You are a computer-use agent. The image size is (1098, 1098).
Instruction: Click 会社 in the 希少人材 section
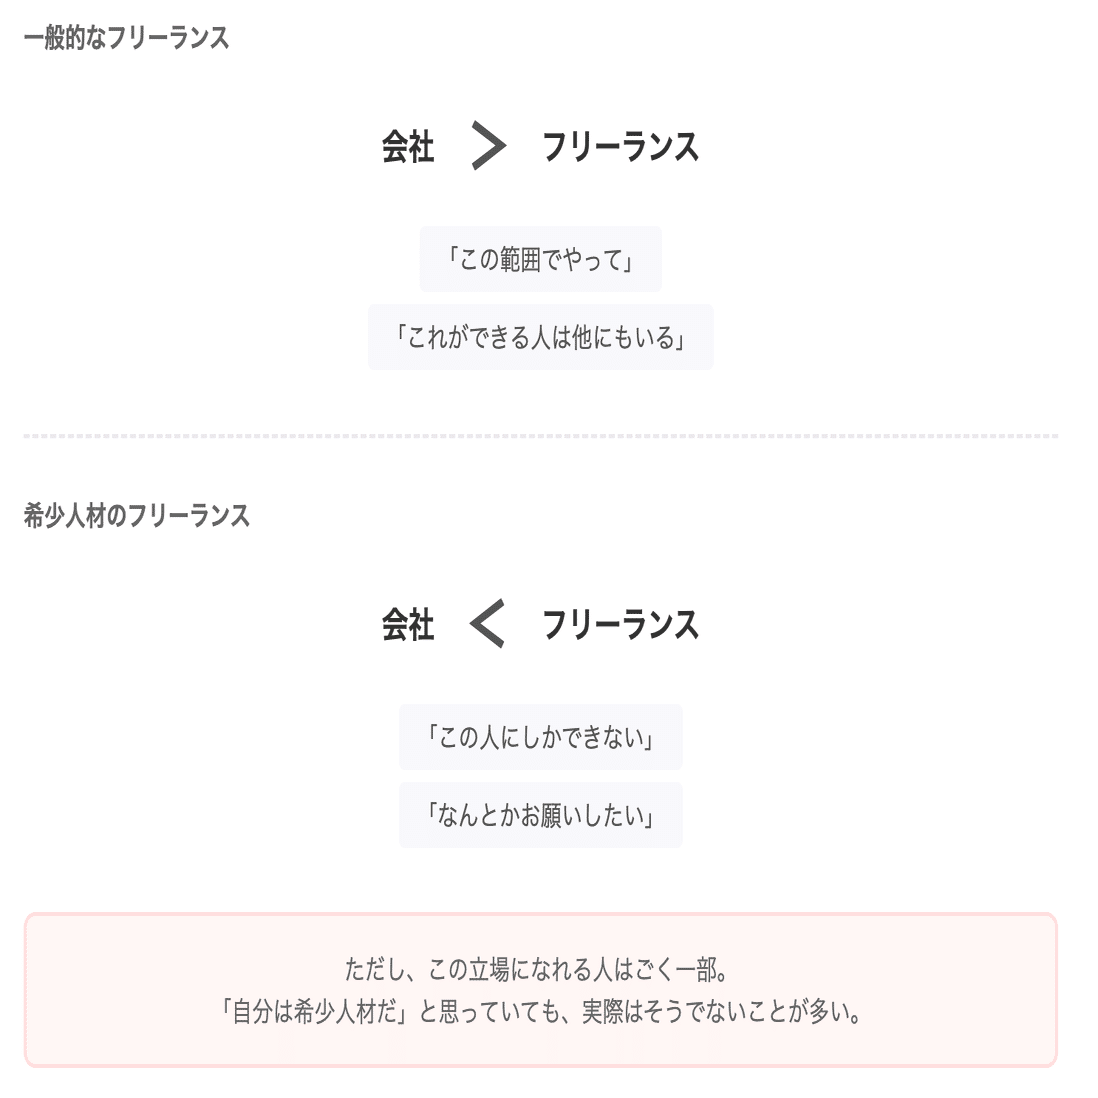[x=407, y=625]
